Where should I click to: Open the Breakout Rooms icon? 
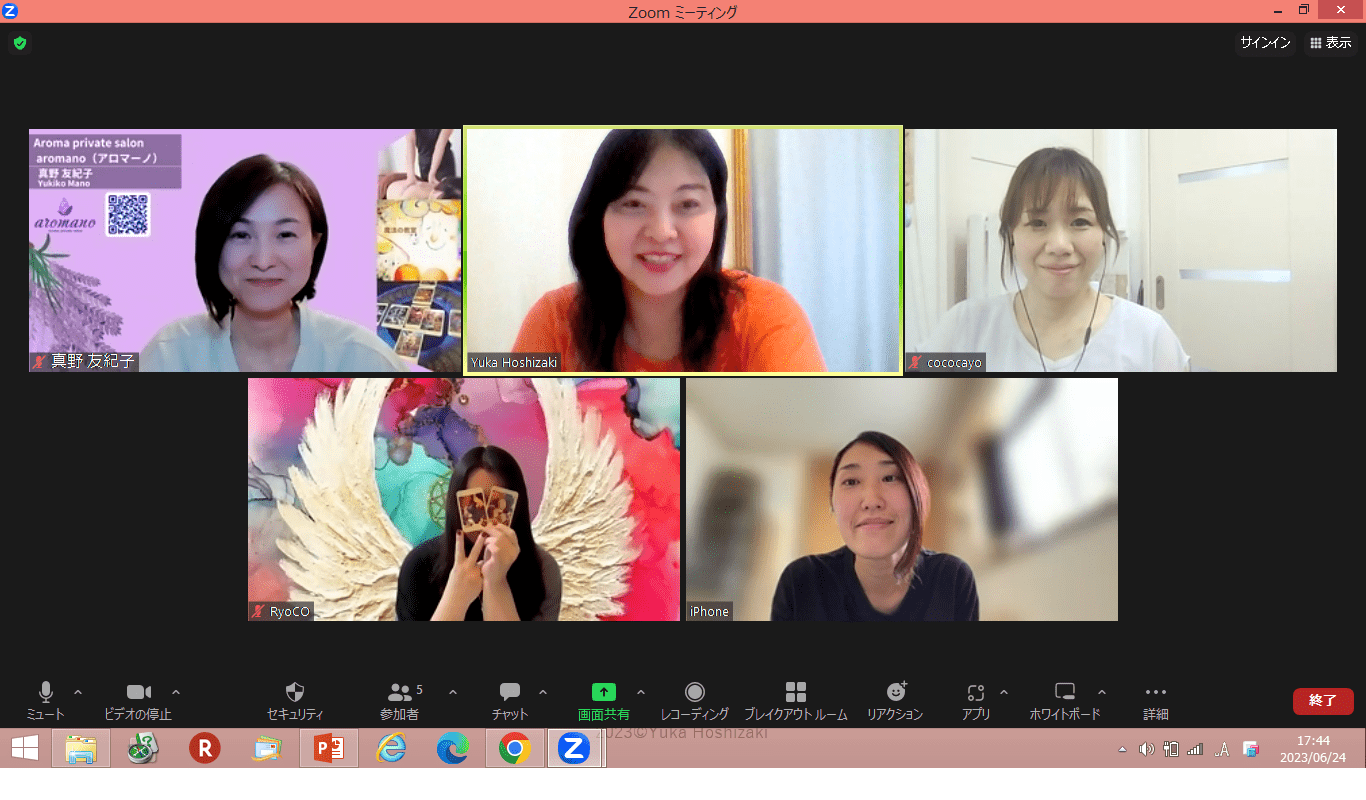[x=796, y=692]
